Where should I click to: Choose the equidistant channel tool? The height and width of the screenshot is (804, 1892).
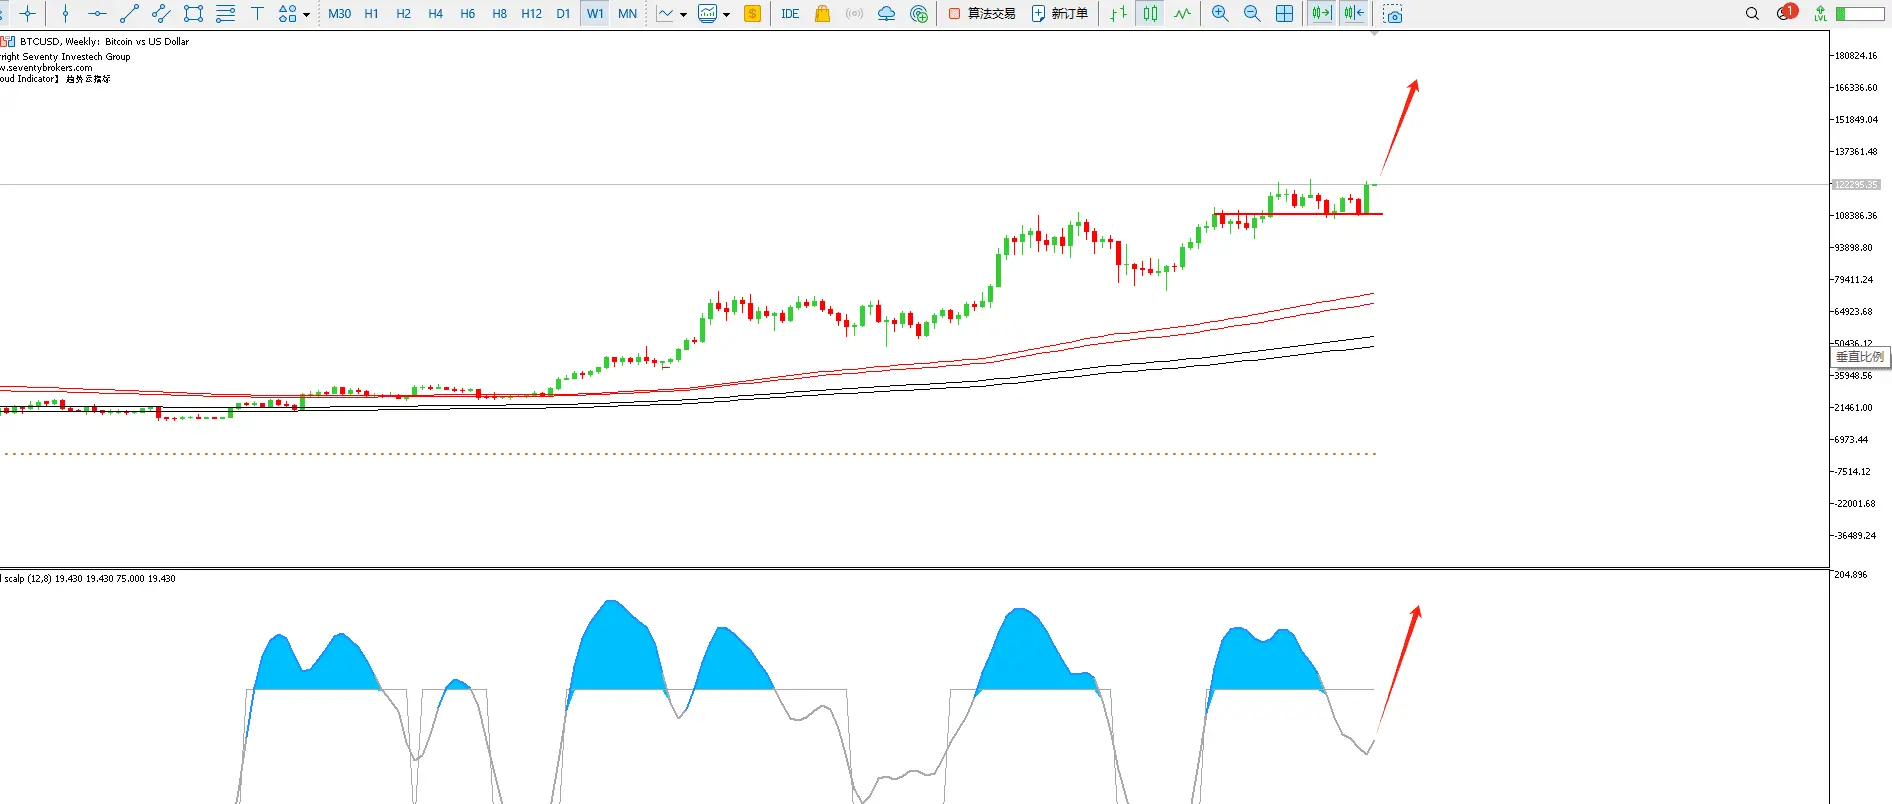161,14
